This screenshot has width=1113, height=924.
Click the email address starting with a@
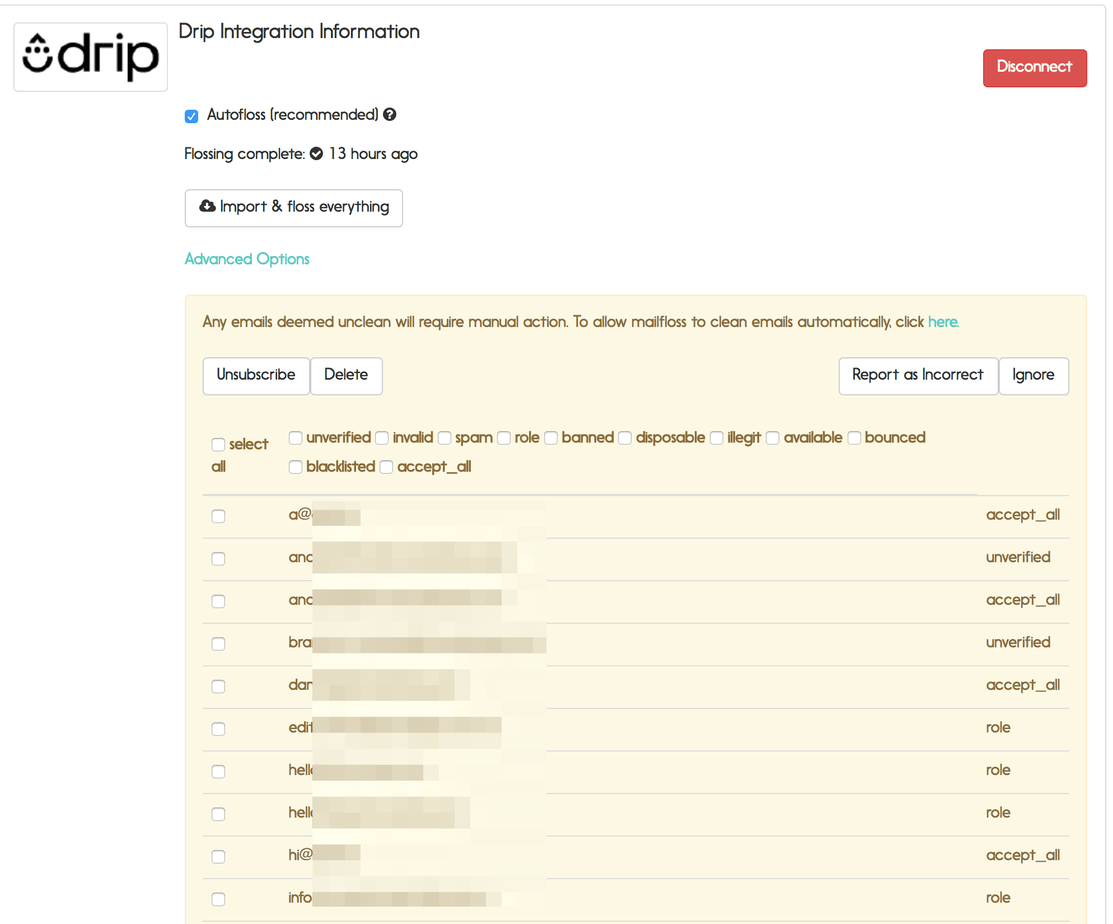(x=324, y=515)
